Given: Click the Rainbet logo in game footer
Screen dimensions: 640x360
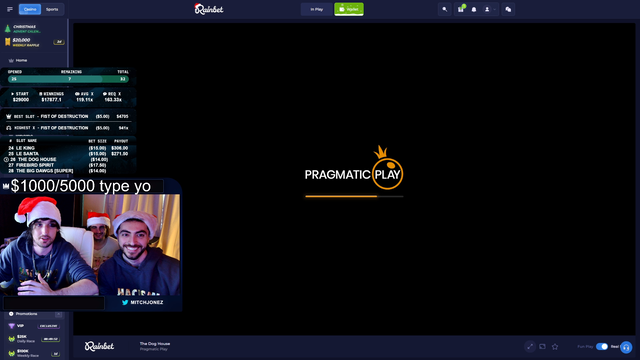Looking at the screenshot, I should [99, 346].
